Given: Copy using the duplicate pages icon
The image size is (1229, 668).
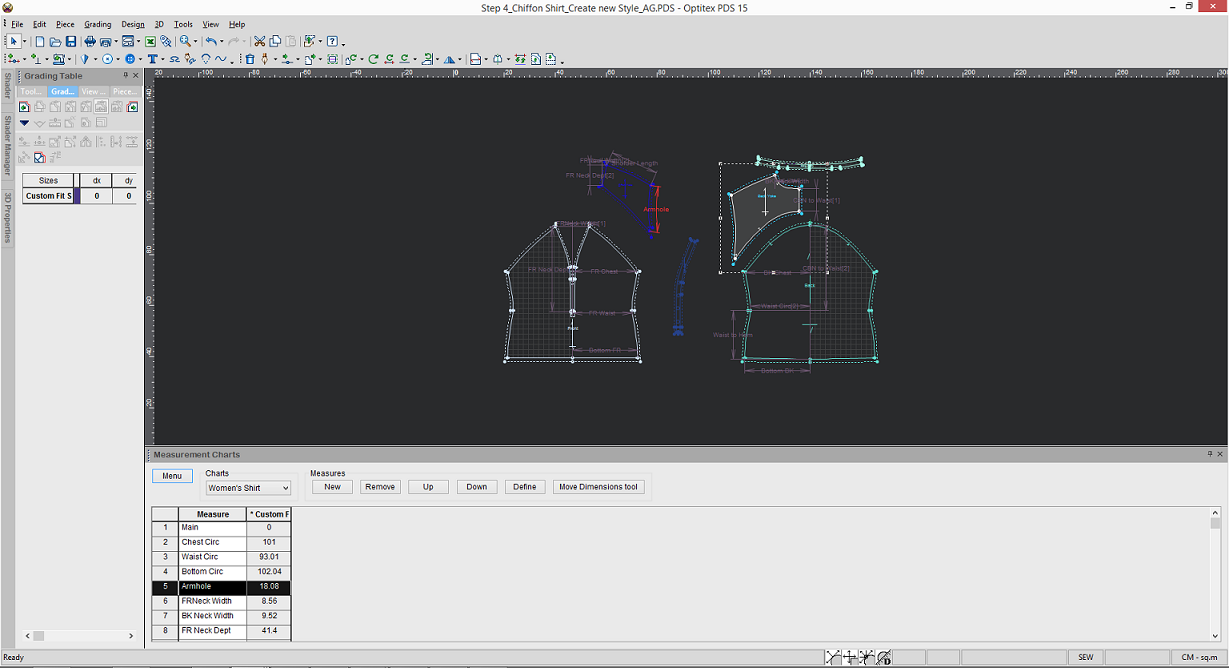Looking at the screenshot, I should tap(275, 41).
